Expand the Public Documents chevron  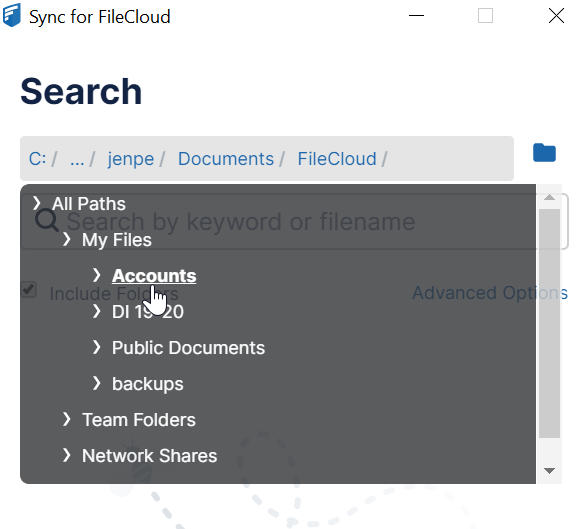pos(96,347)
